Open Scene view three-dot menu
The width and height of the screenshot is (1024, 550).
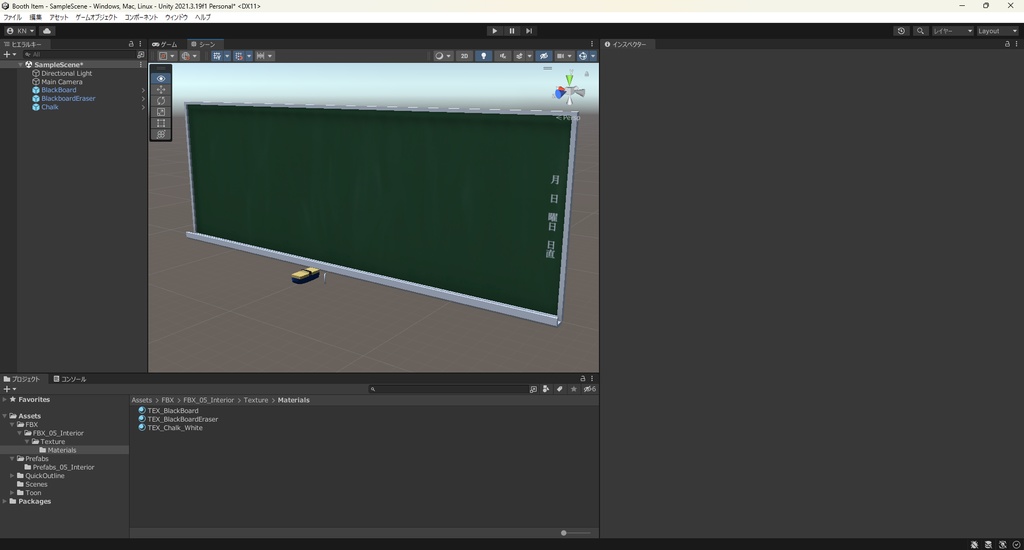(592, 44)
